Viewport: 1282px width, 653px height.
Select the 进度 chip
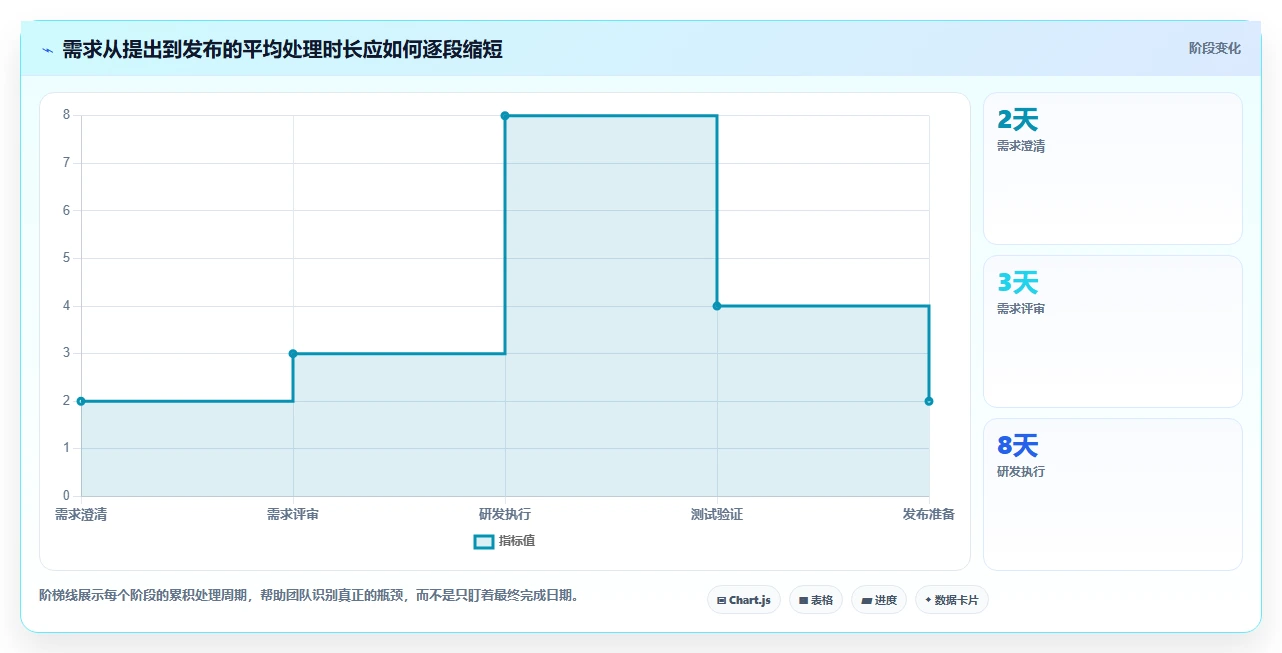pyautogui.click(x=879, y=600)
